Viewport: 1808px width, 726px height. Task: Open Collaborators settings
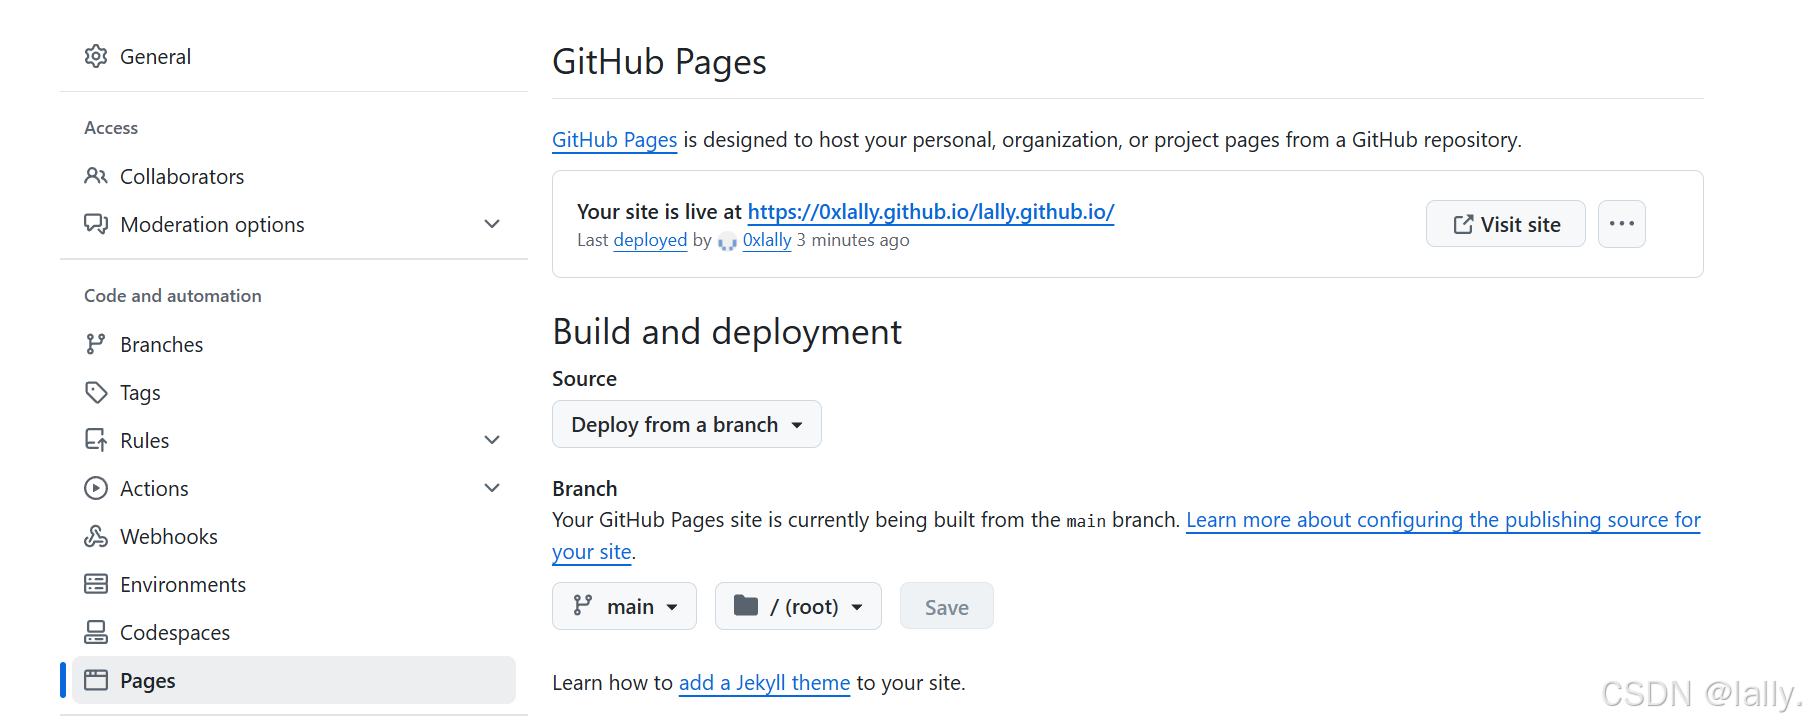[x=294, y=176]
